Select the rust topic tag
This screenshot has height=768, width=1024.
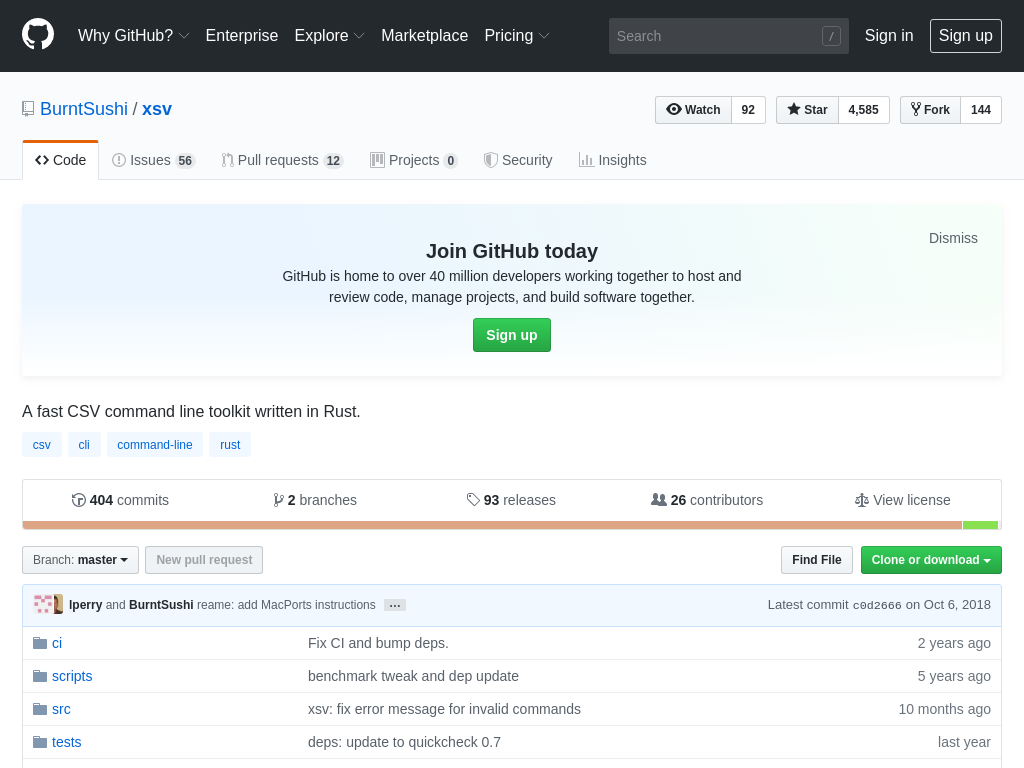click(230, 445)
